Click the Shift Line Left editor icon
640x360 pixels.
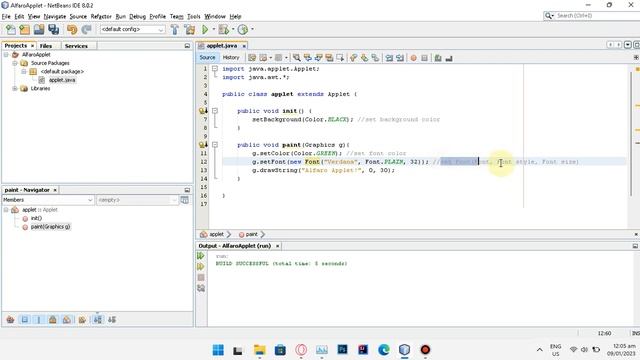[389, 58]
